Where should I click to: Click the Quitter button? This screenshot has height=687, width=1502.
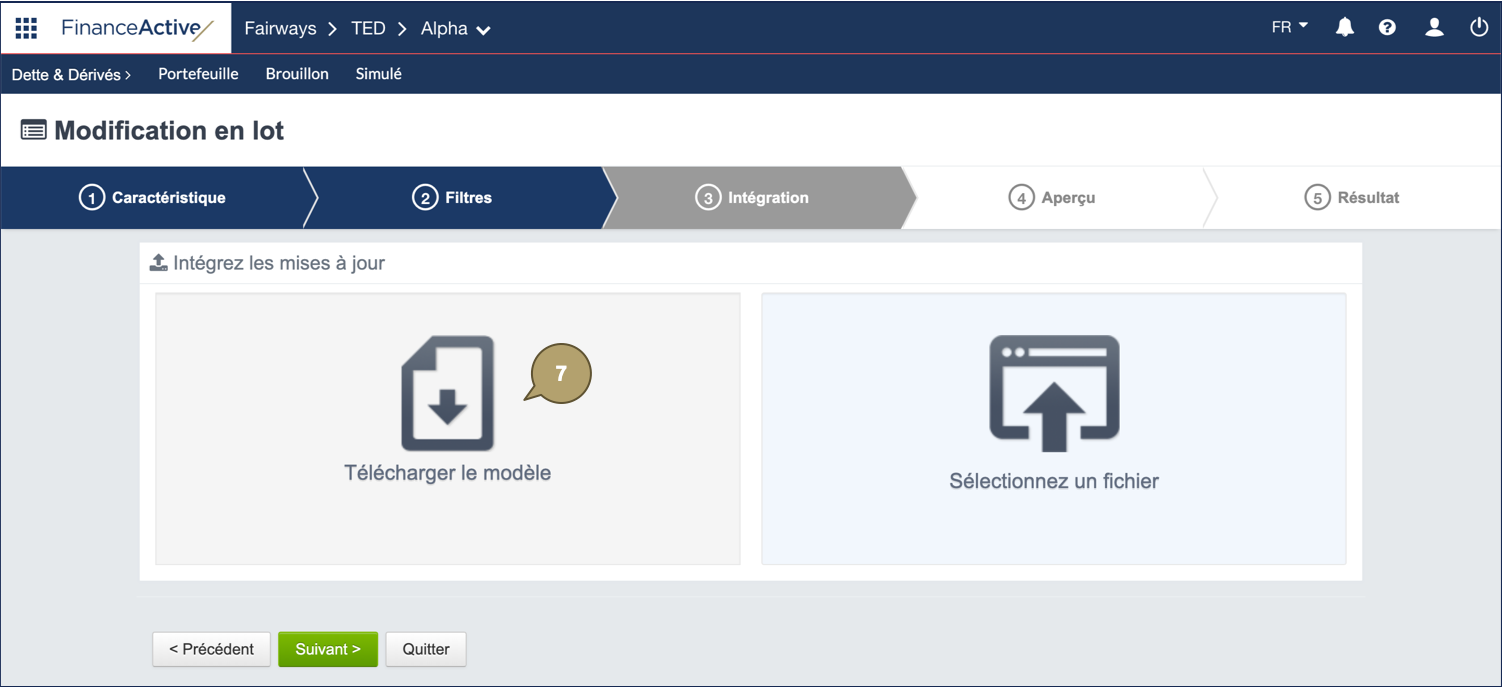point(425,649)
